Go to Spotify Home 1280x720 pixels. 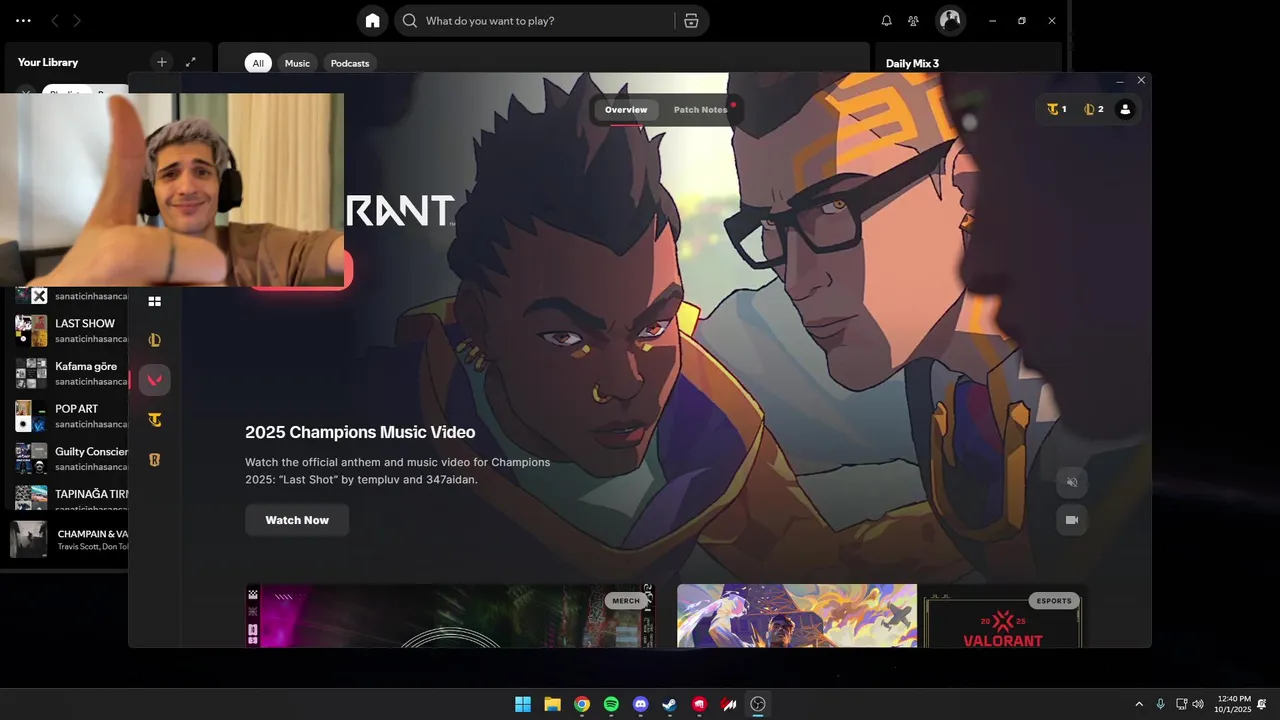click(372, 20)
